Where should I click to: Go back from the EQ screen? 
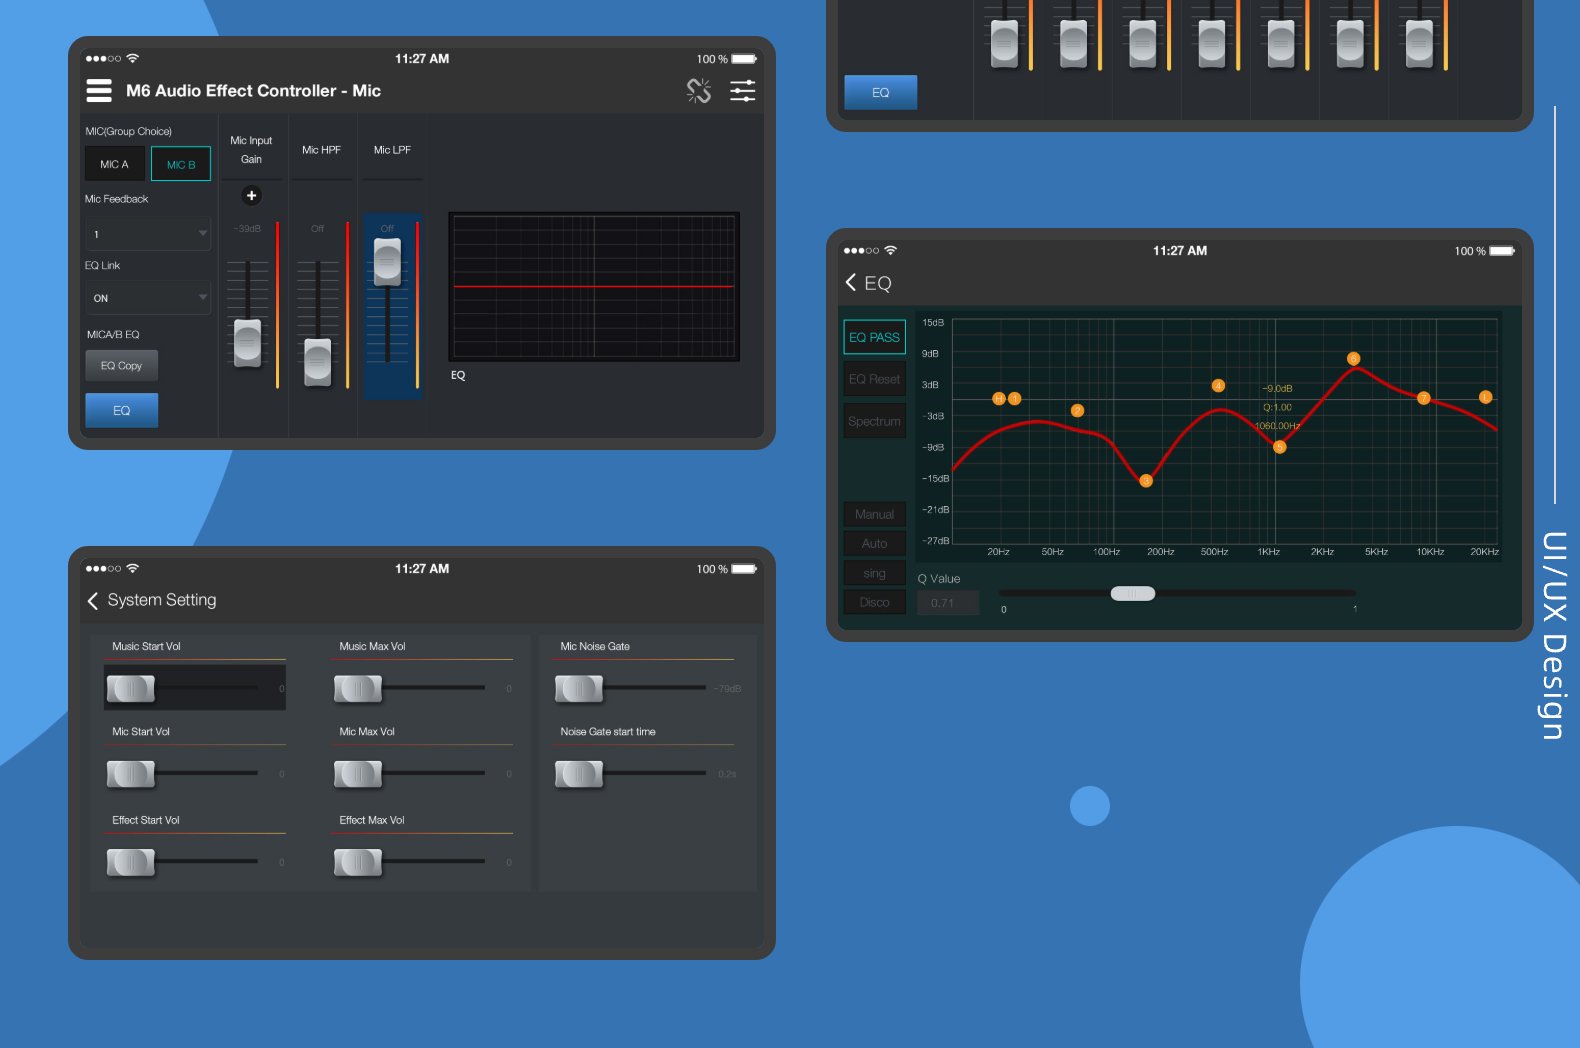(x=851, y=283)
